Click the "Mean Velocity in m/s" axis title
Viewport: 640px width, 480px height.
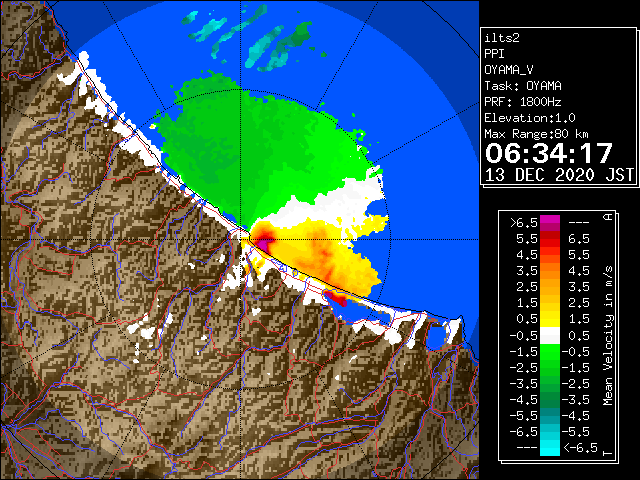click(608, 336)
